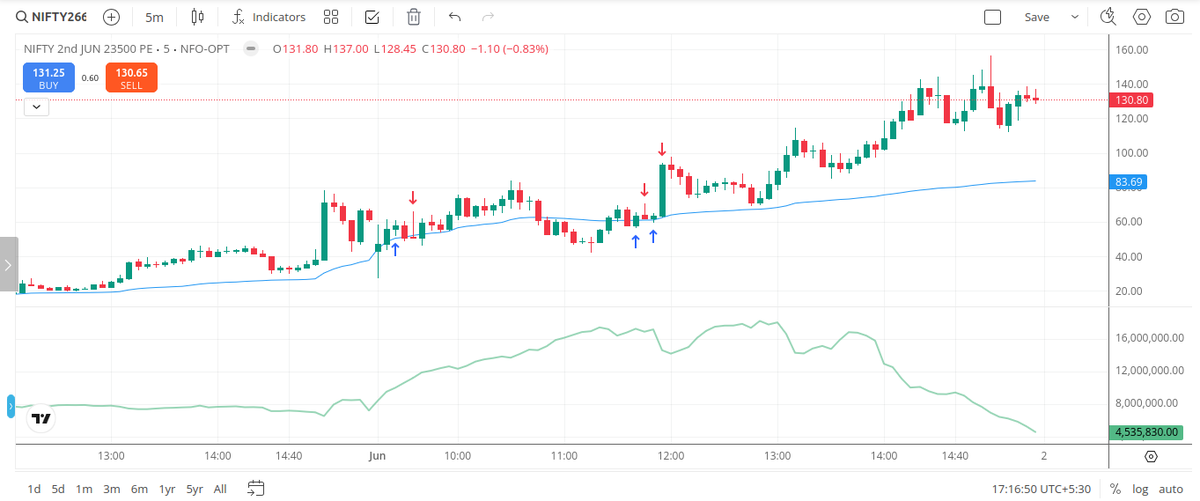Open the Indicators dialog

pyautogui.click(x=269, y=17)
